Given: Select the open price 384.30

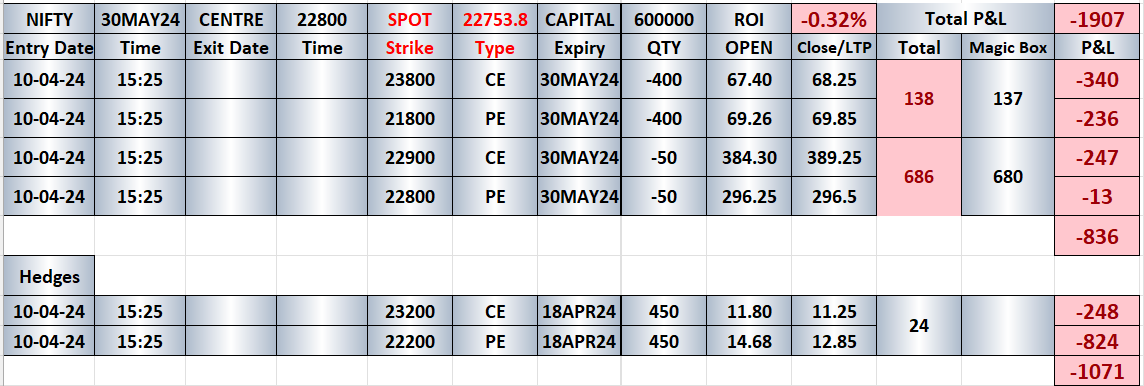Looking at the screenshot, I should pos(749,157).
